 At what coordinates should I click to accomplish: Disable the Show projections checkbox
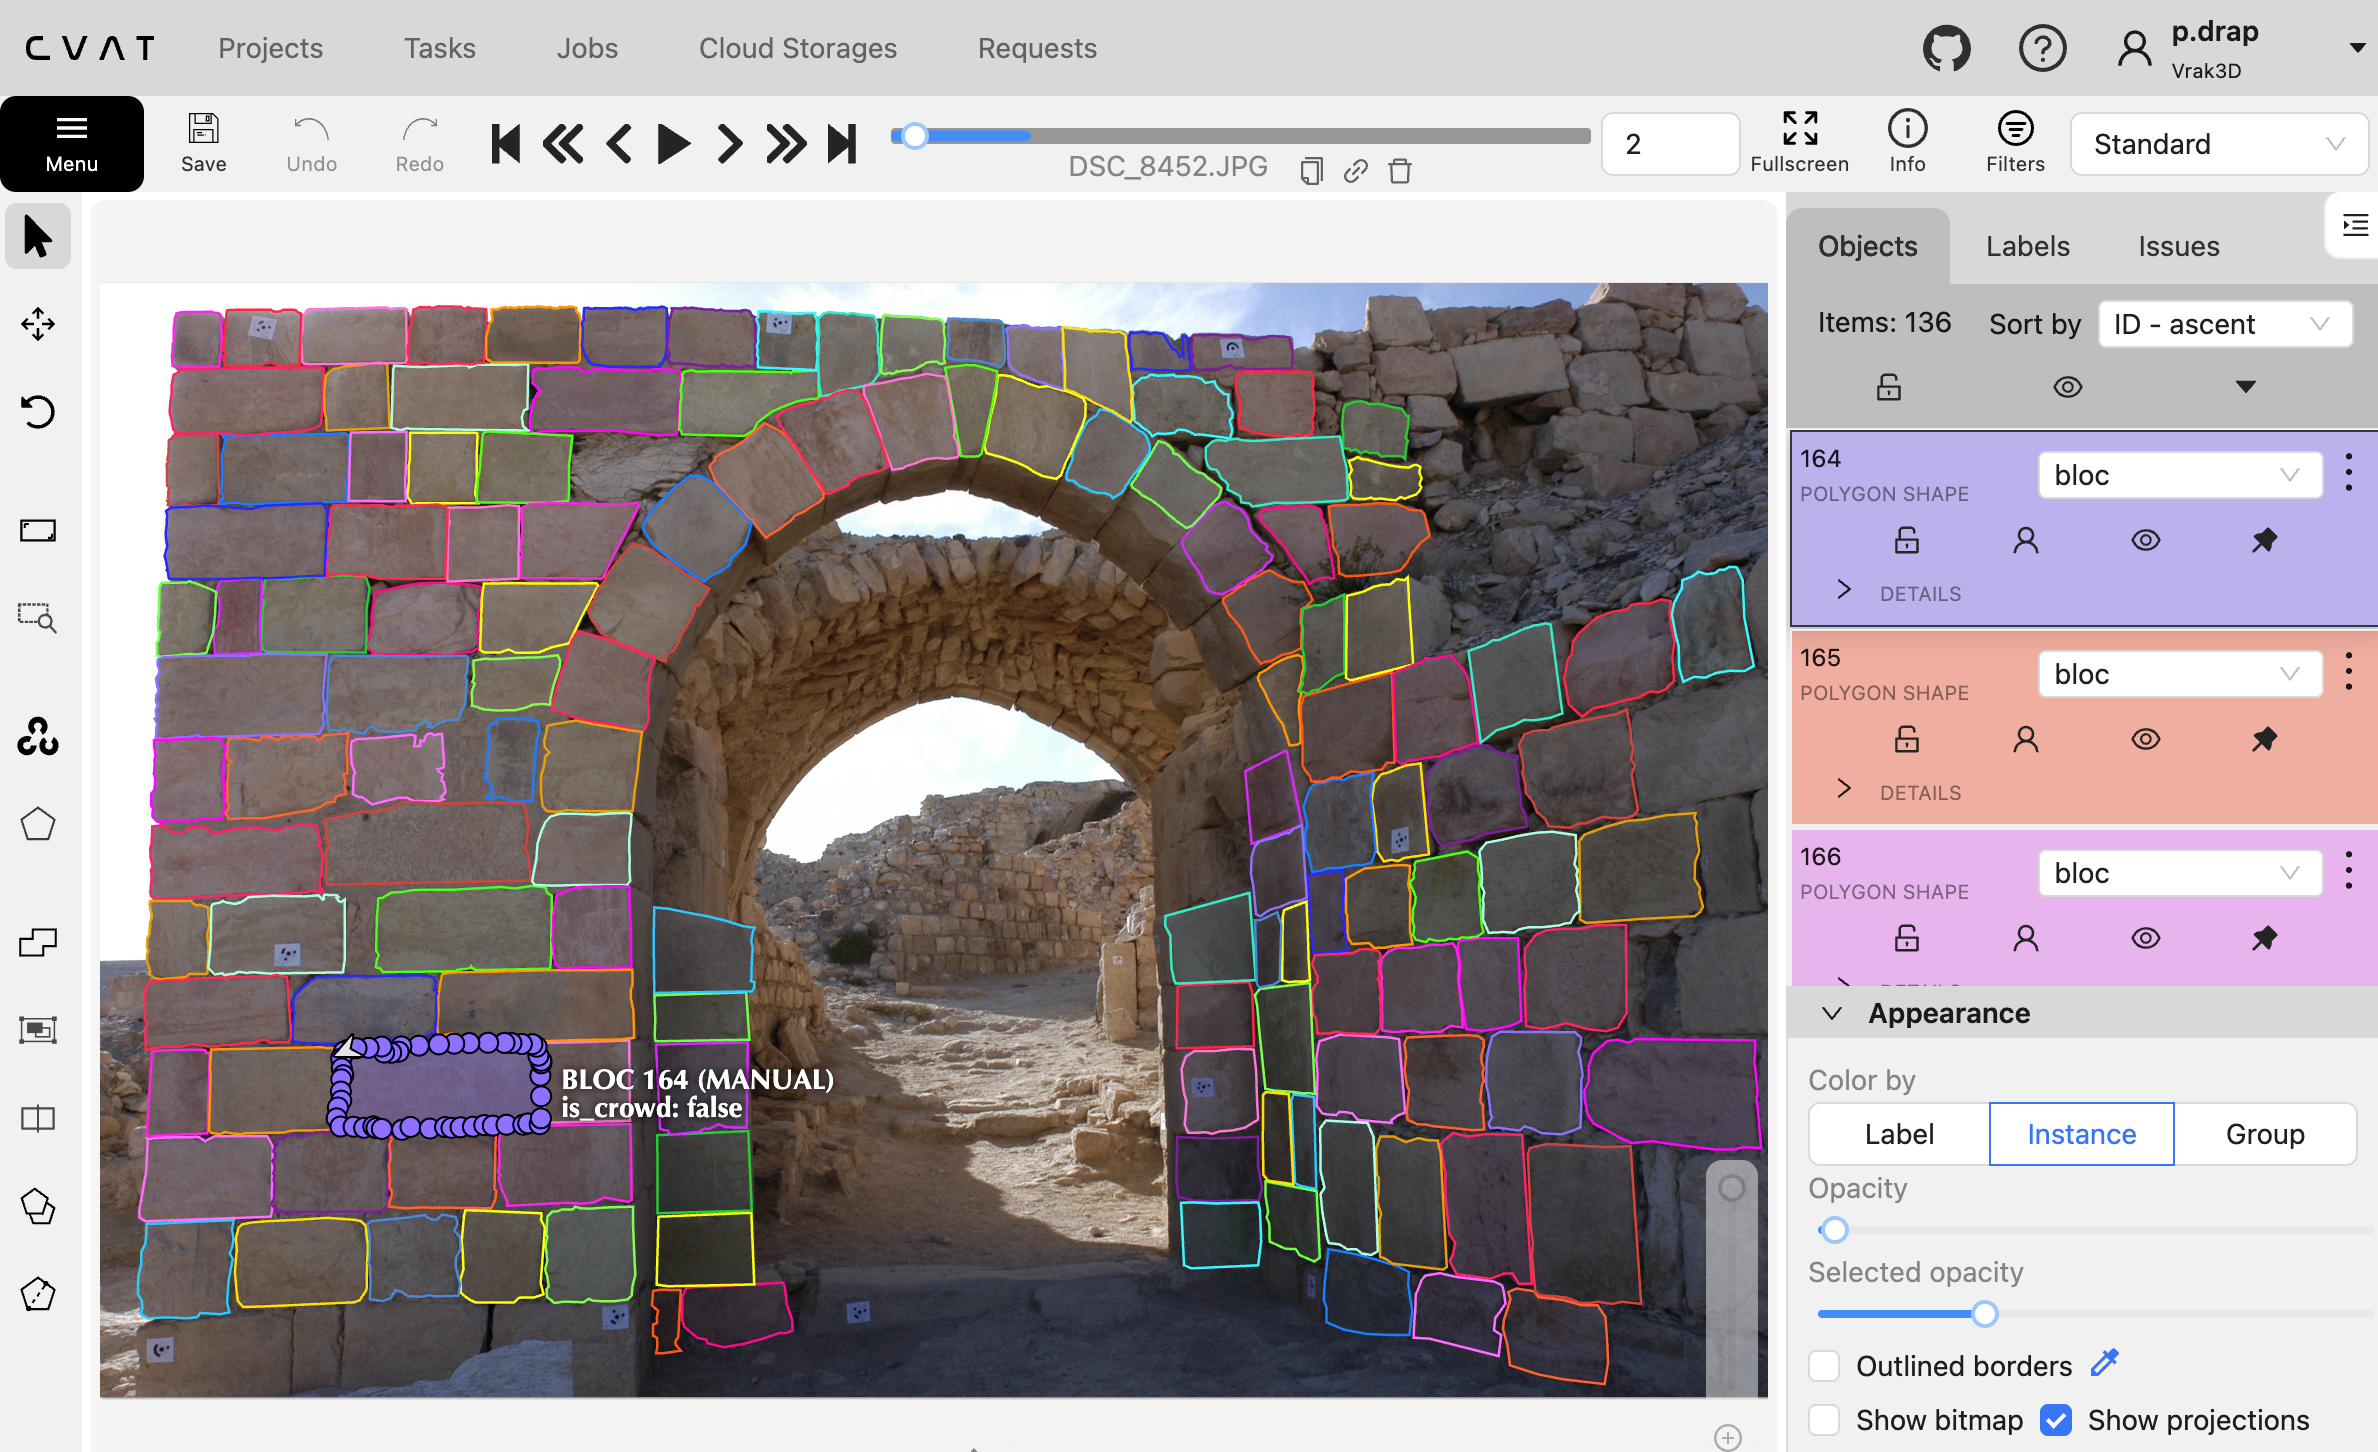point(2055,1419)
